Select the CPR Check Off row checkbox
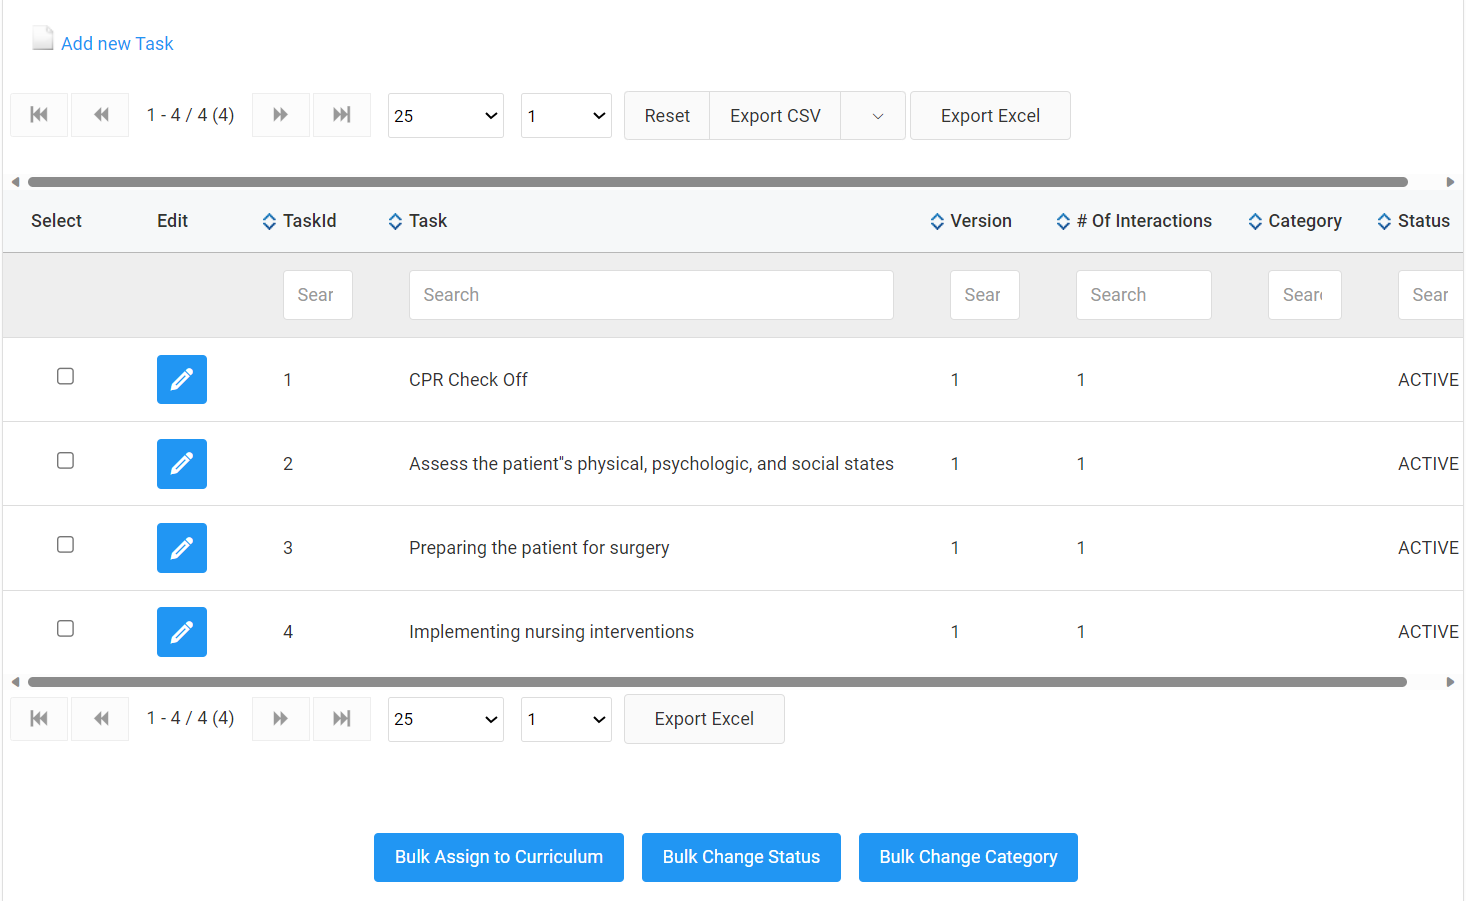Image resolution: width=1484 pixels, height=901 pixels. (x=65, y=376)
